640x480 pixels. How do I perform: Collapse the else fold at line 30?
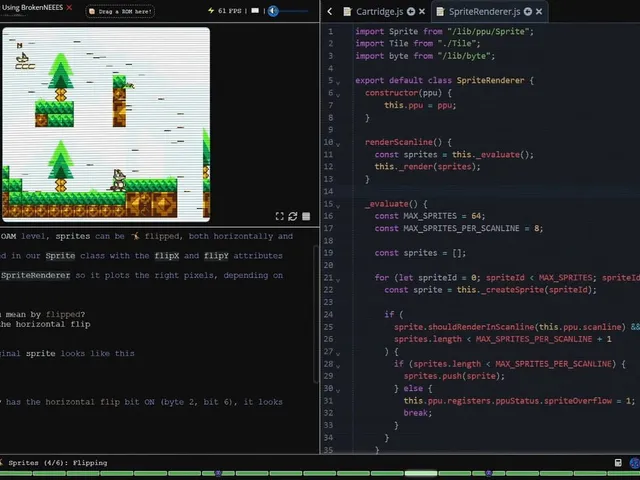(x=338, y=390)
